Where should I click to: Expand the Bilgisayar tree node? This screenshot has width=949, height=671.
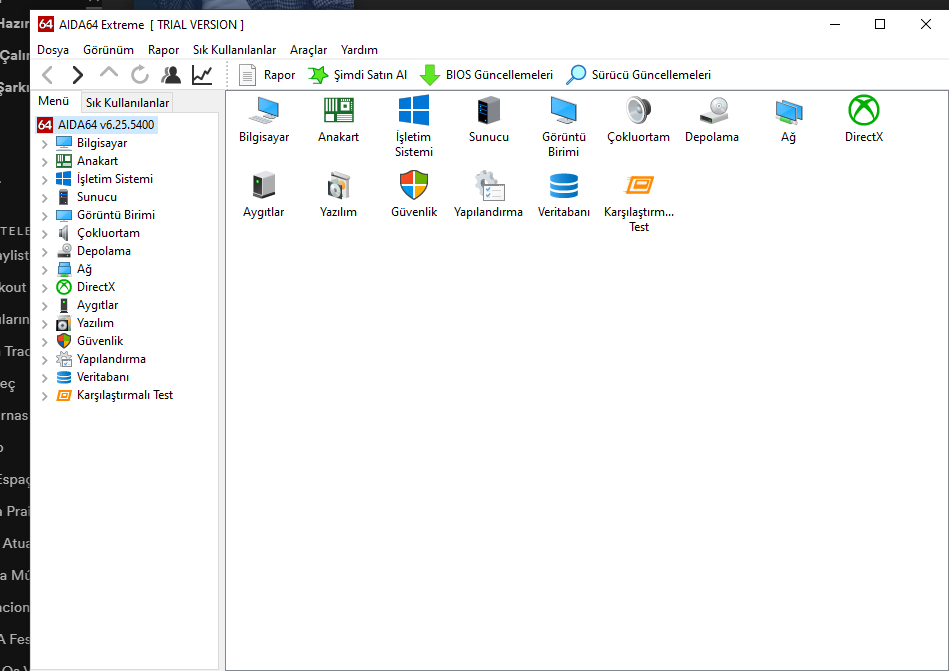click(45, 144)
